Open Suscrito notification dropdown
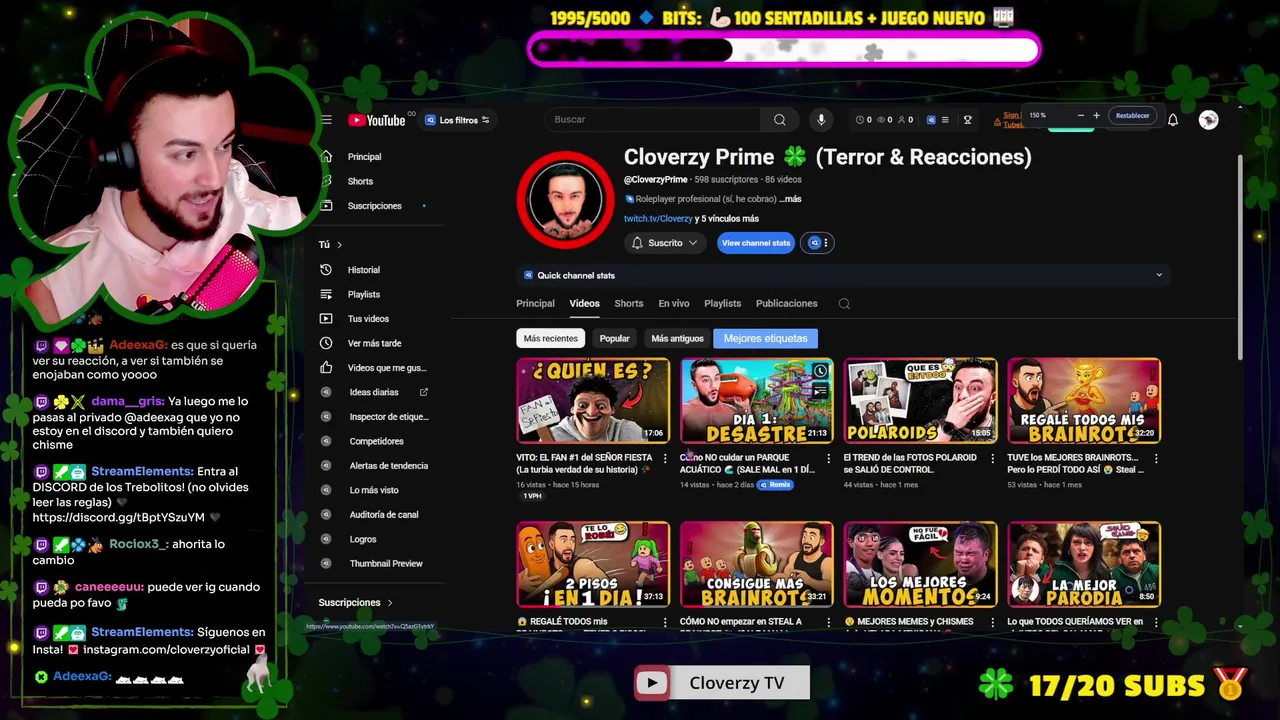 (665, 243)
